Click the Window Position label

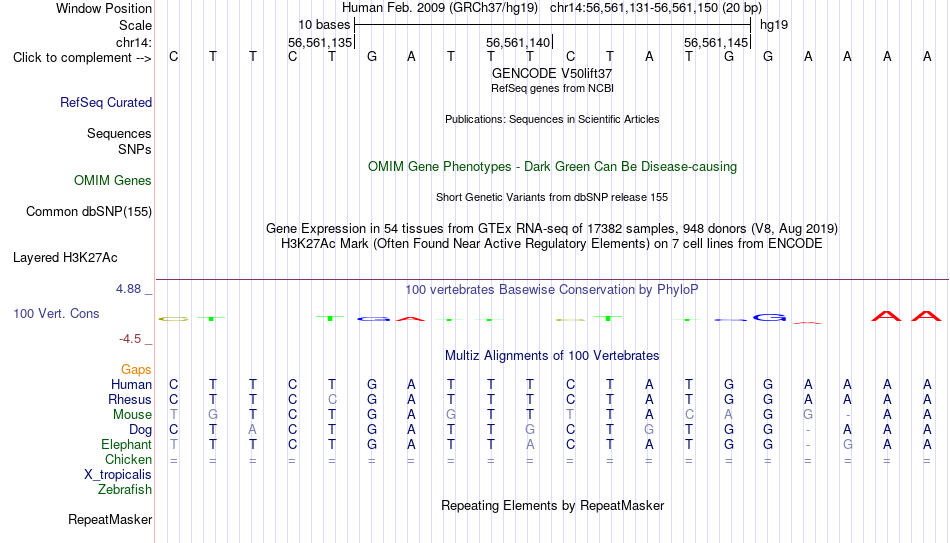point(104,8)
